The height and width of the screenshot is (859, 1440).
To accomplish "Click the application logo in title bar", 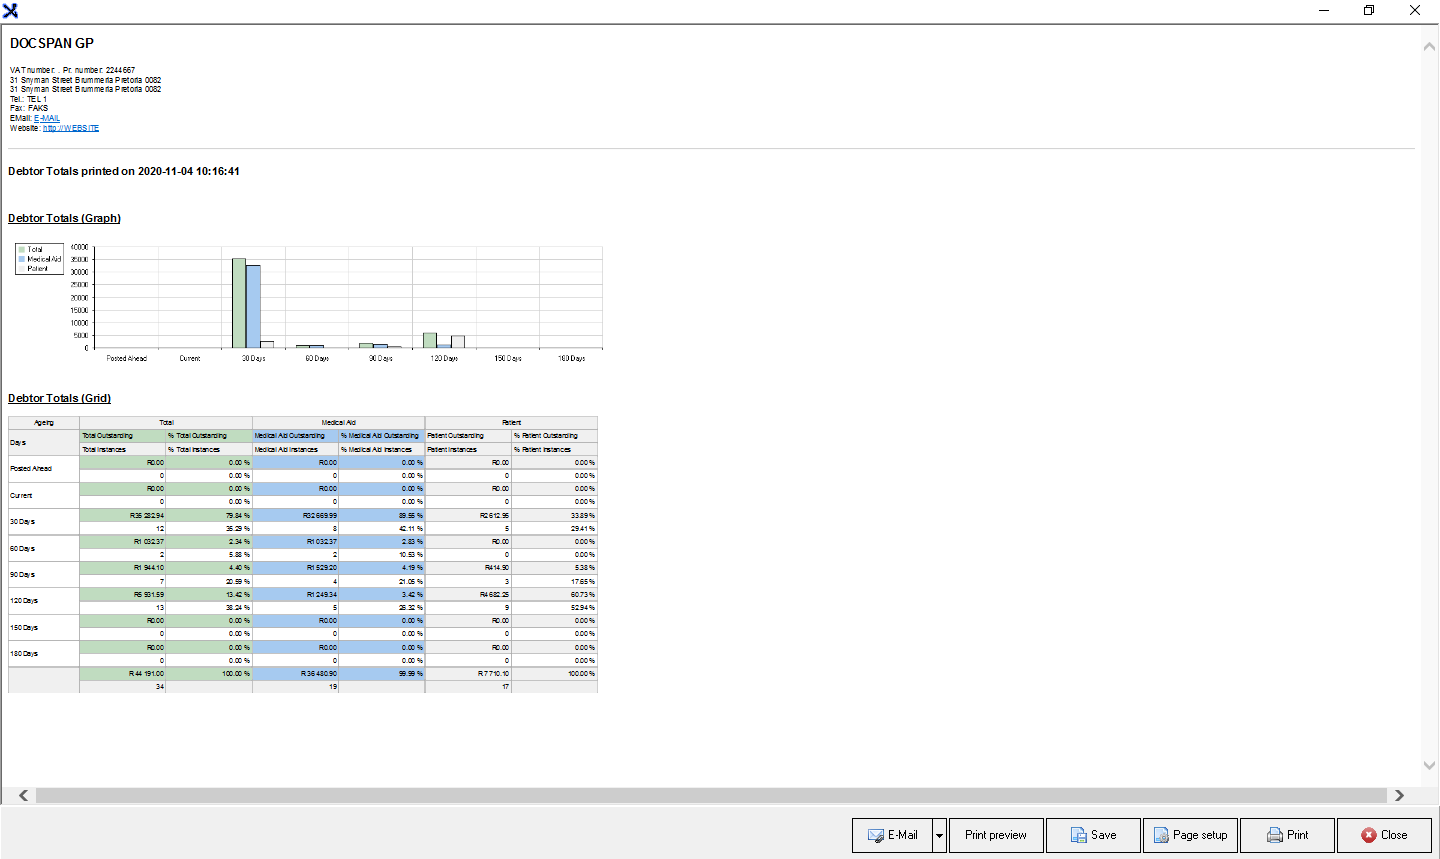I will coord(10,10).
